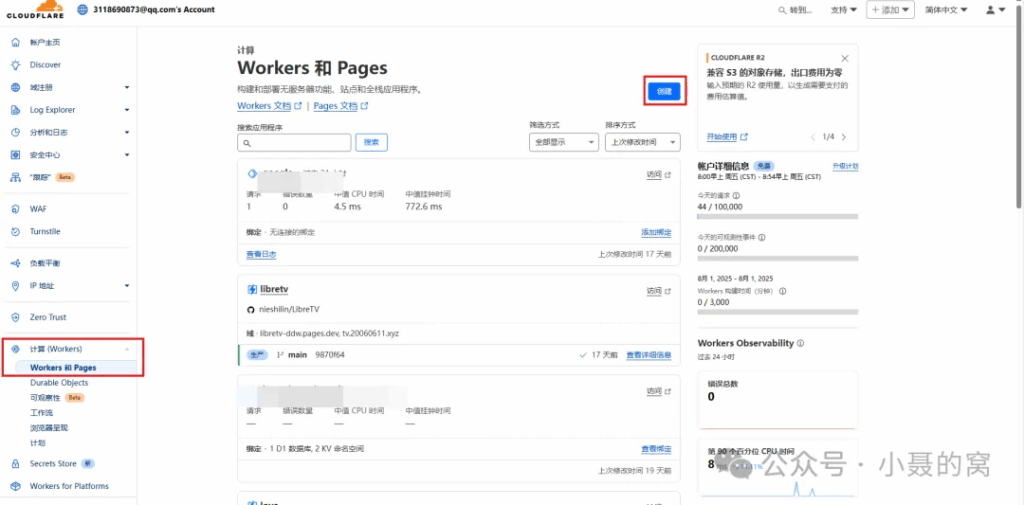Click the 安全中心 icon
This screenshot has height=505, width=1024.
click(x=16, y=155)
